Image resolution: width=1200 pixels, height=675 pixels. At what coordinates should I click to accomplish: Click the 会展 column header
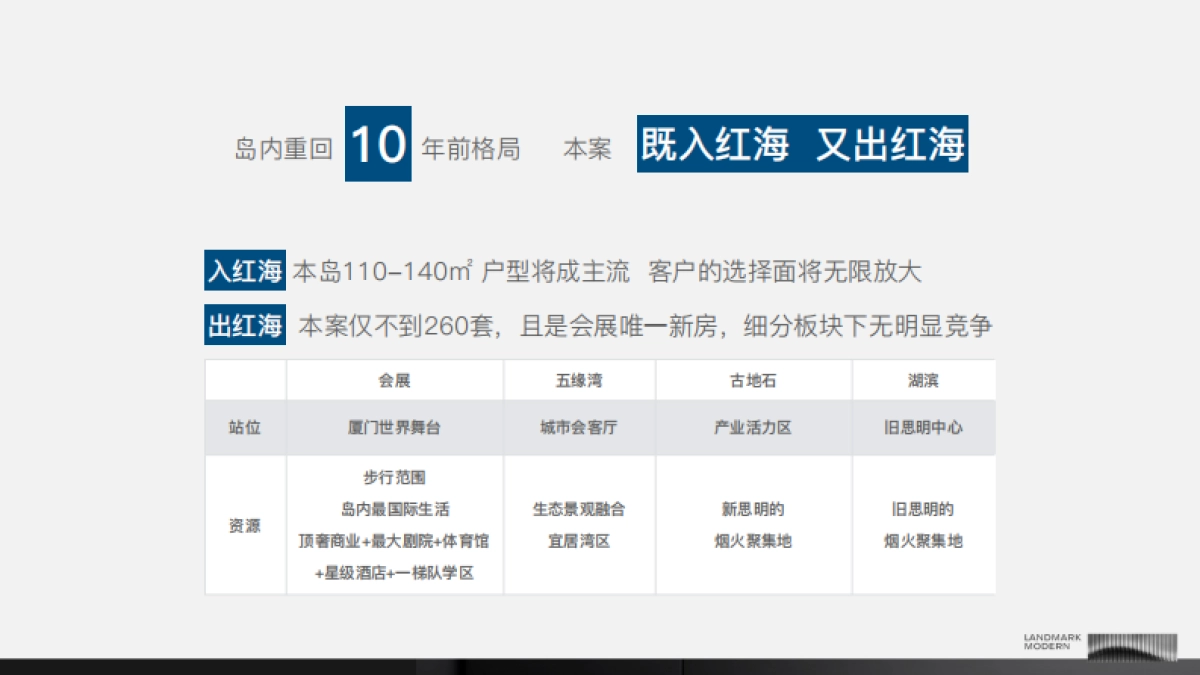(394, 381)
